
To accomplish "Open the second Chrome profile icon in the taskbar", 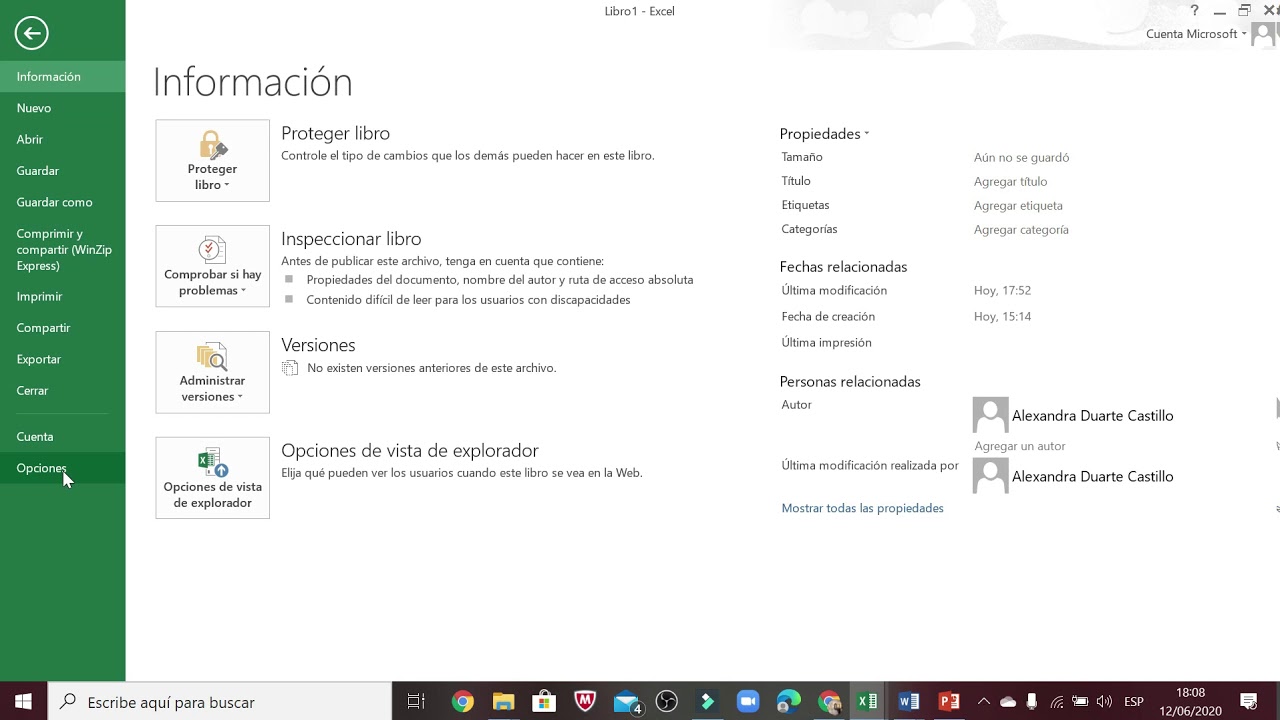I will (x=829, y=702).
